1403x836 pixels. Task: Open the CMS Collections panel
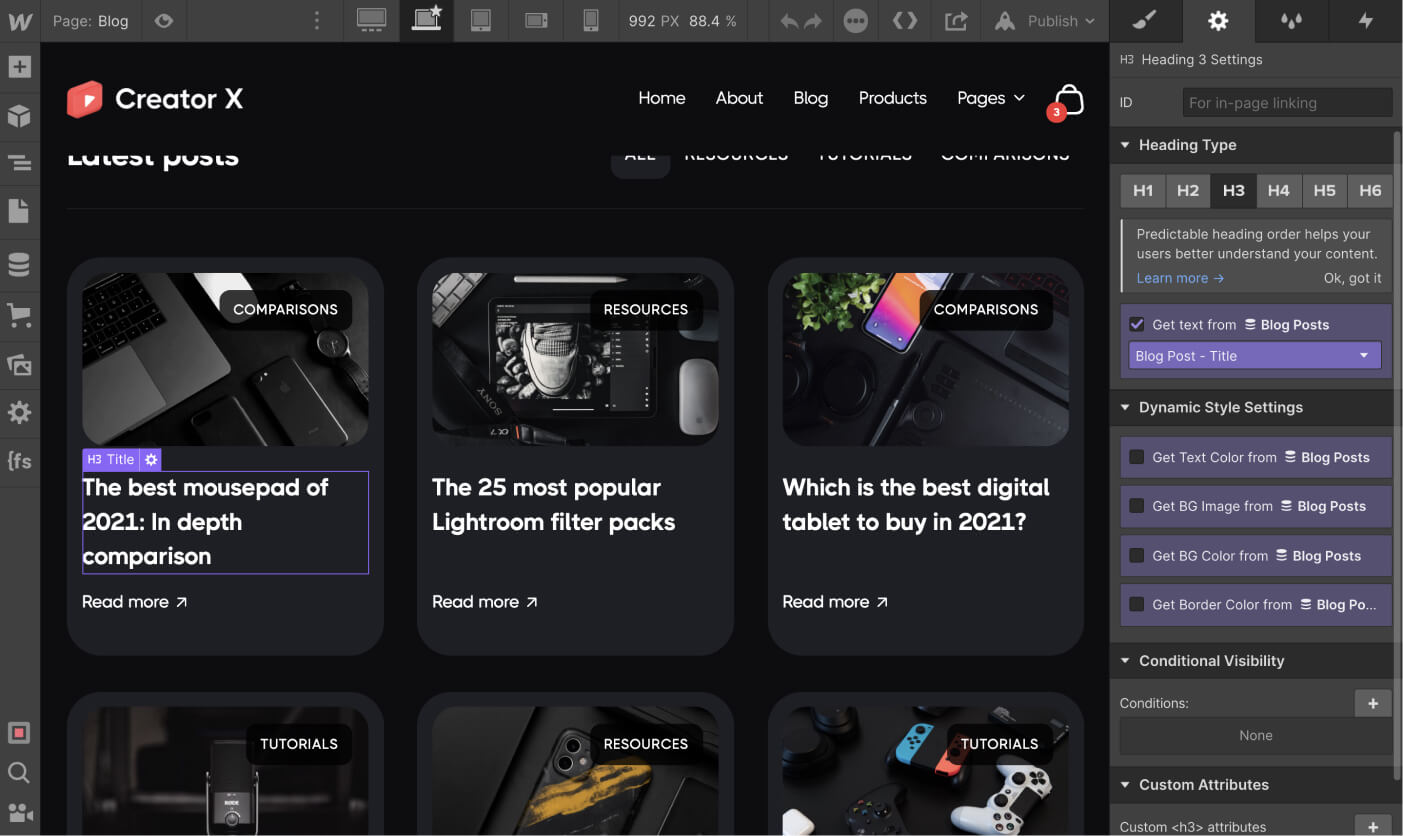(20, 264)
